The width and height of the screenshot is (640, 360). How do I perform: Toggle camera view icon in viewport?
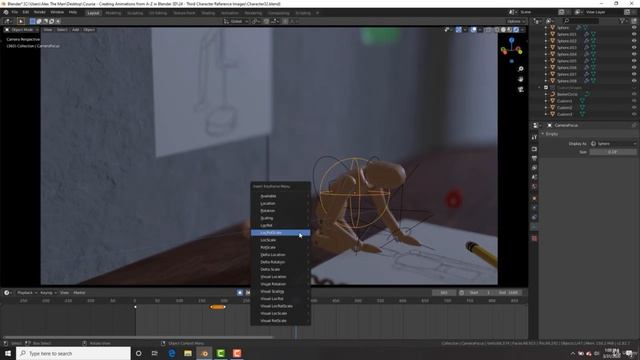(x=520, y=89)
